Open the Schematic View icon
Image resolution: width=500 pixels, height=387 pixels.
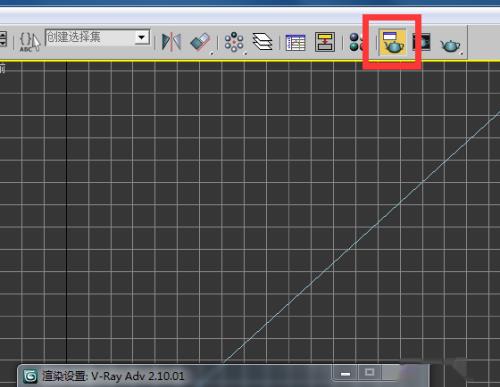325,42
